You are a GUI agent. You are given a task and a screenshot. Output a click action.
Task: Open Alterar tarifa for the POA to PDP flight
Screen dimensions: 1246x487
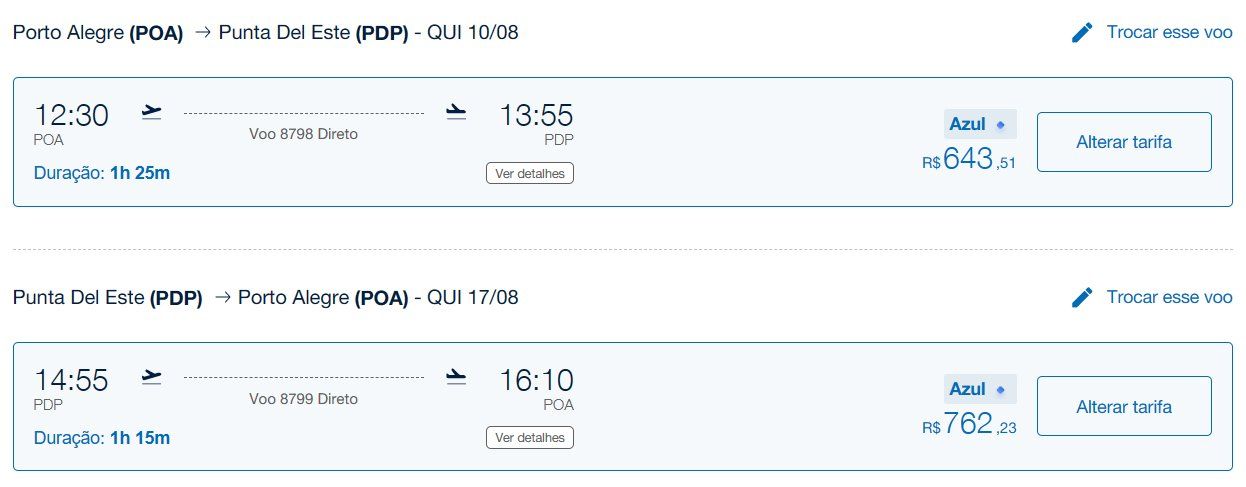(x=1124, y=142)
